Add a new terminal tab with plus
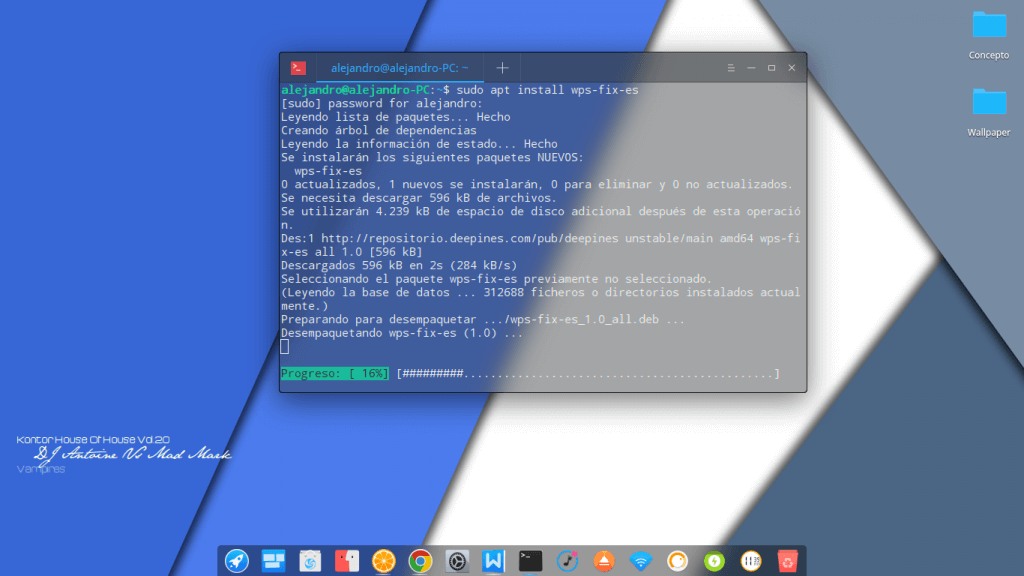Image resolution: width=1024 pixels, height=576 pixels. [x=502, y=68]
